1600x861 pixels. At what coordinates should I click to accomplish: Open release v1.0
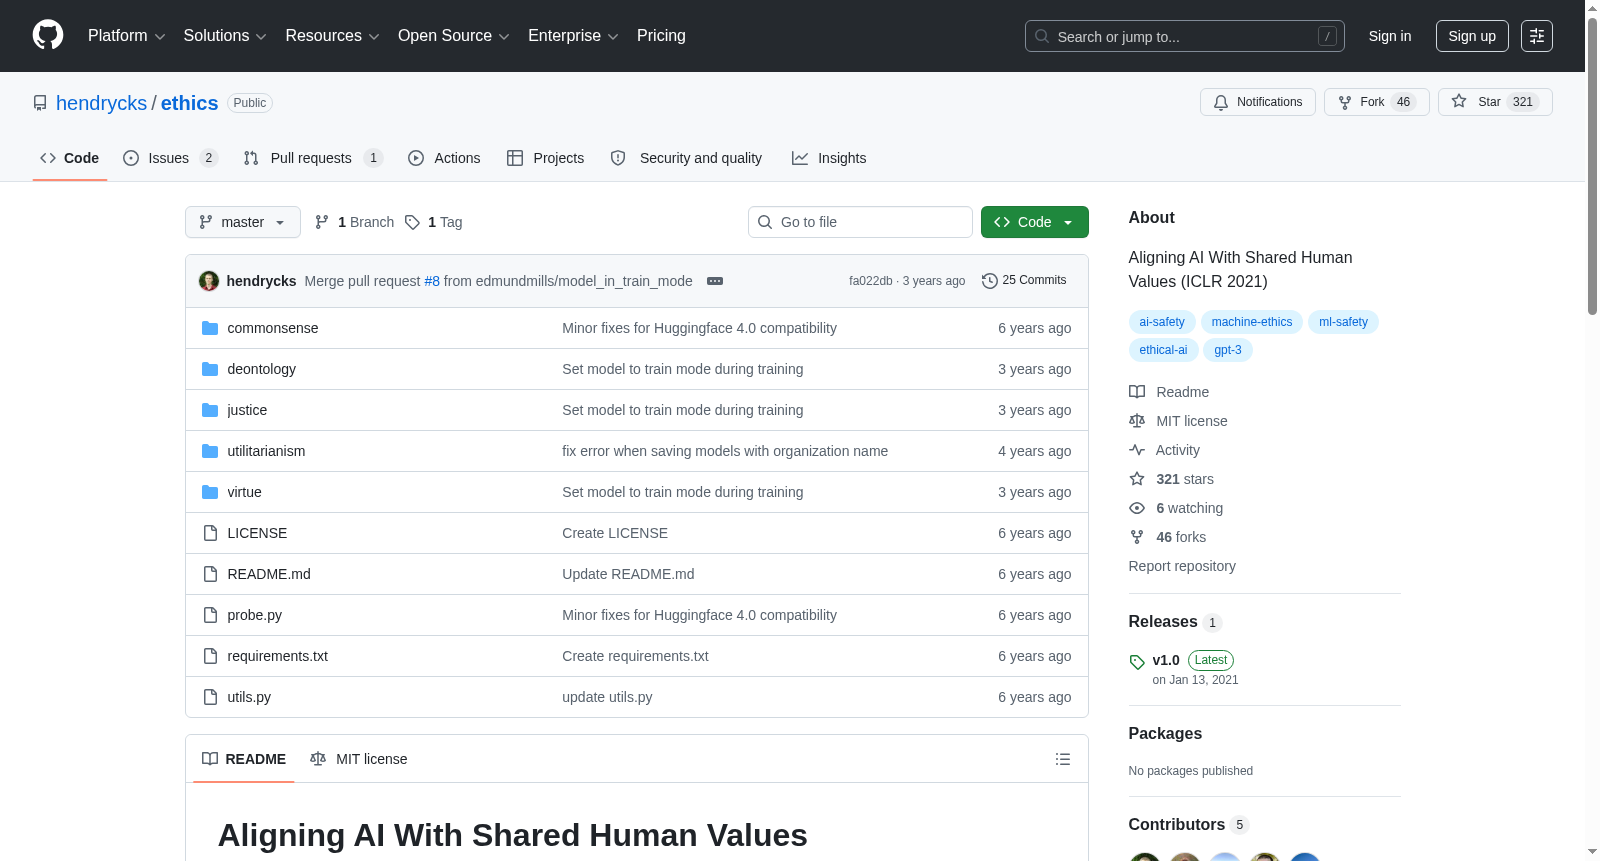[1166, 660]
